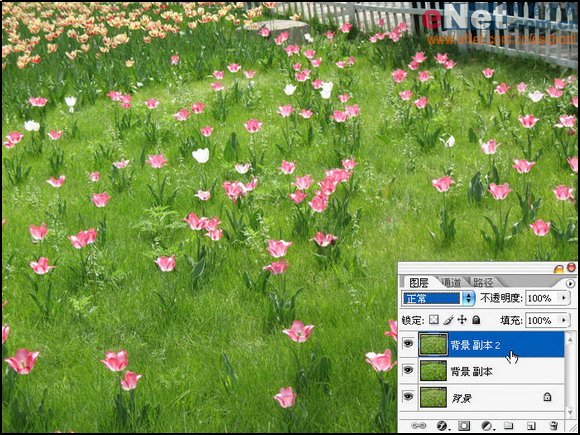Create a new layer group folder
This screenshot has height=435, width=580.
[x=509, y=426]
